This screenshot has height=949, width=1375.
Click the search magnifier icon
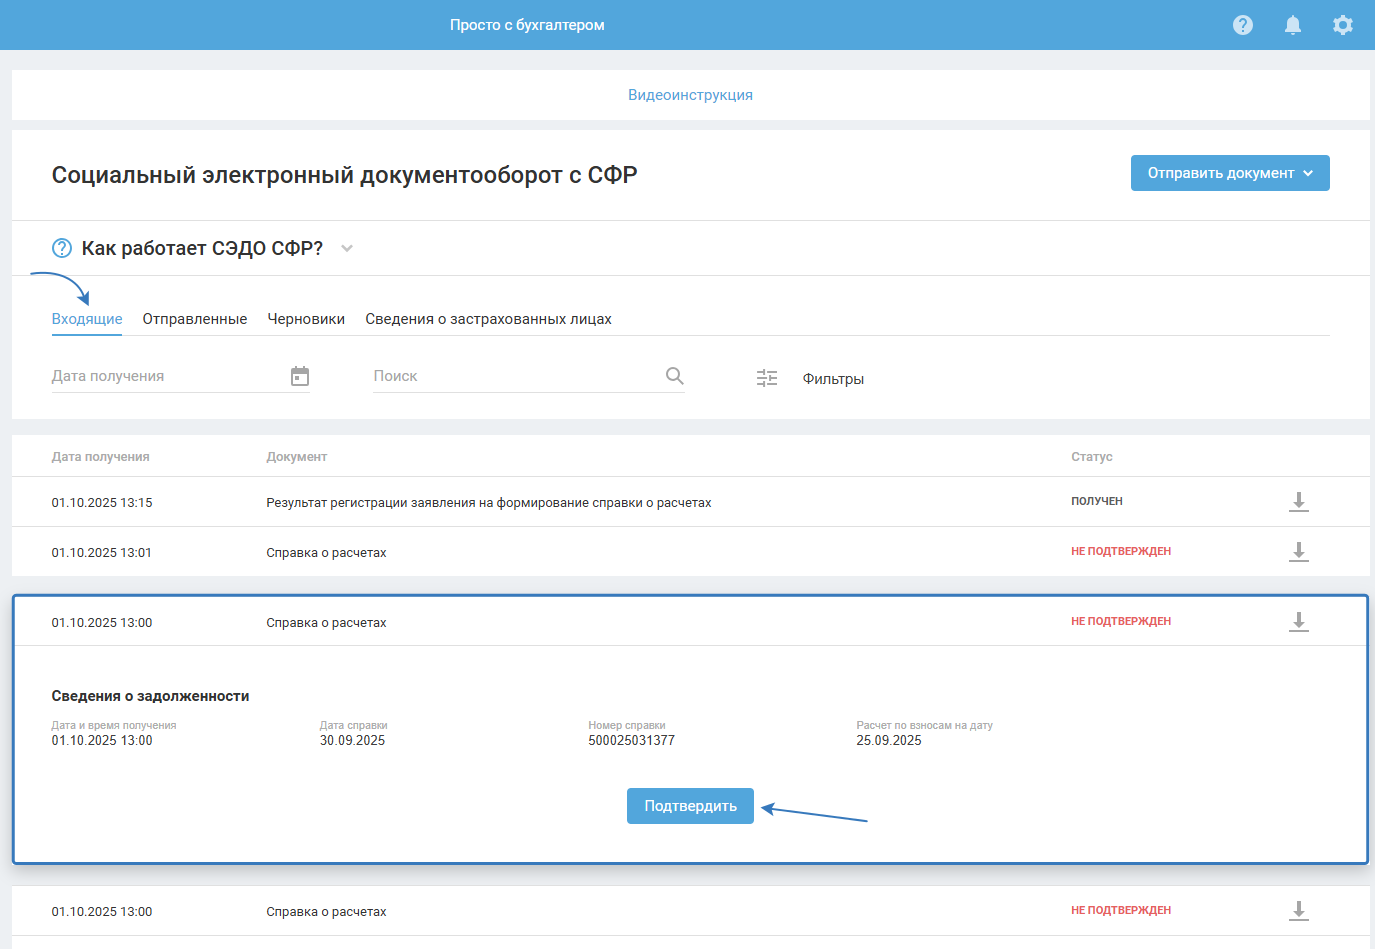point(675,376)
